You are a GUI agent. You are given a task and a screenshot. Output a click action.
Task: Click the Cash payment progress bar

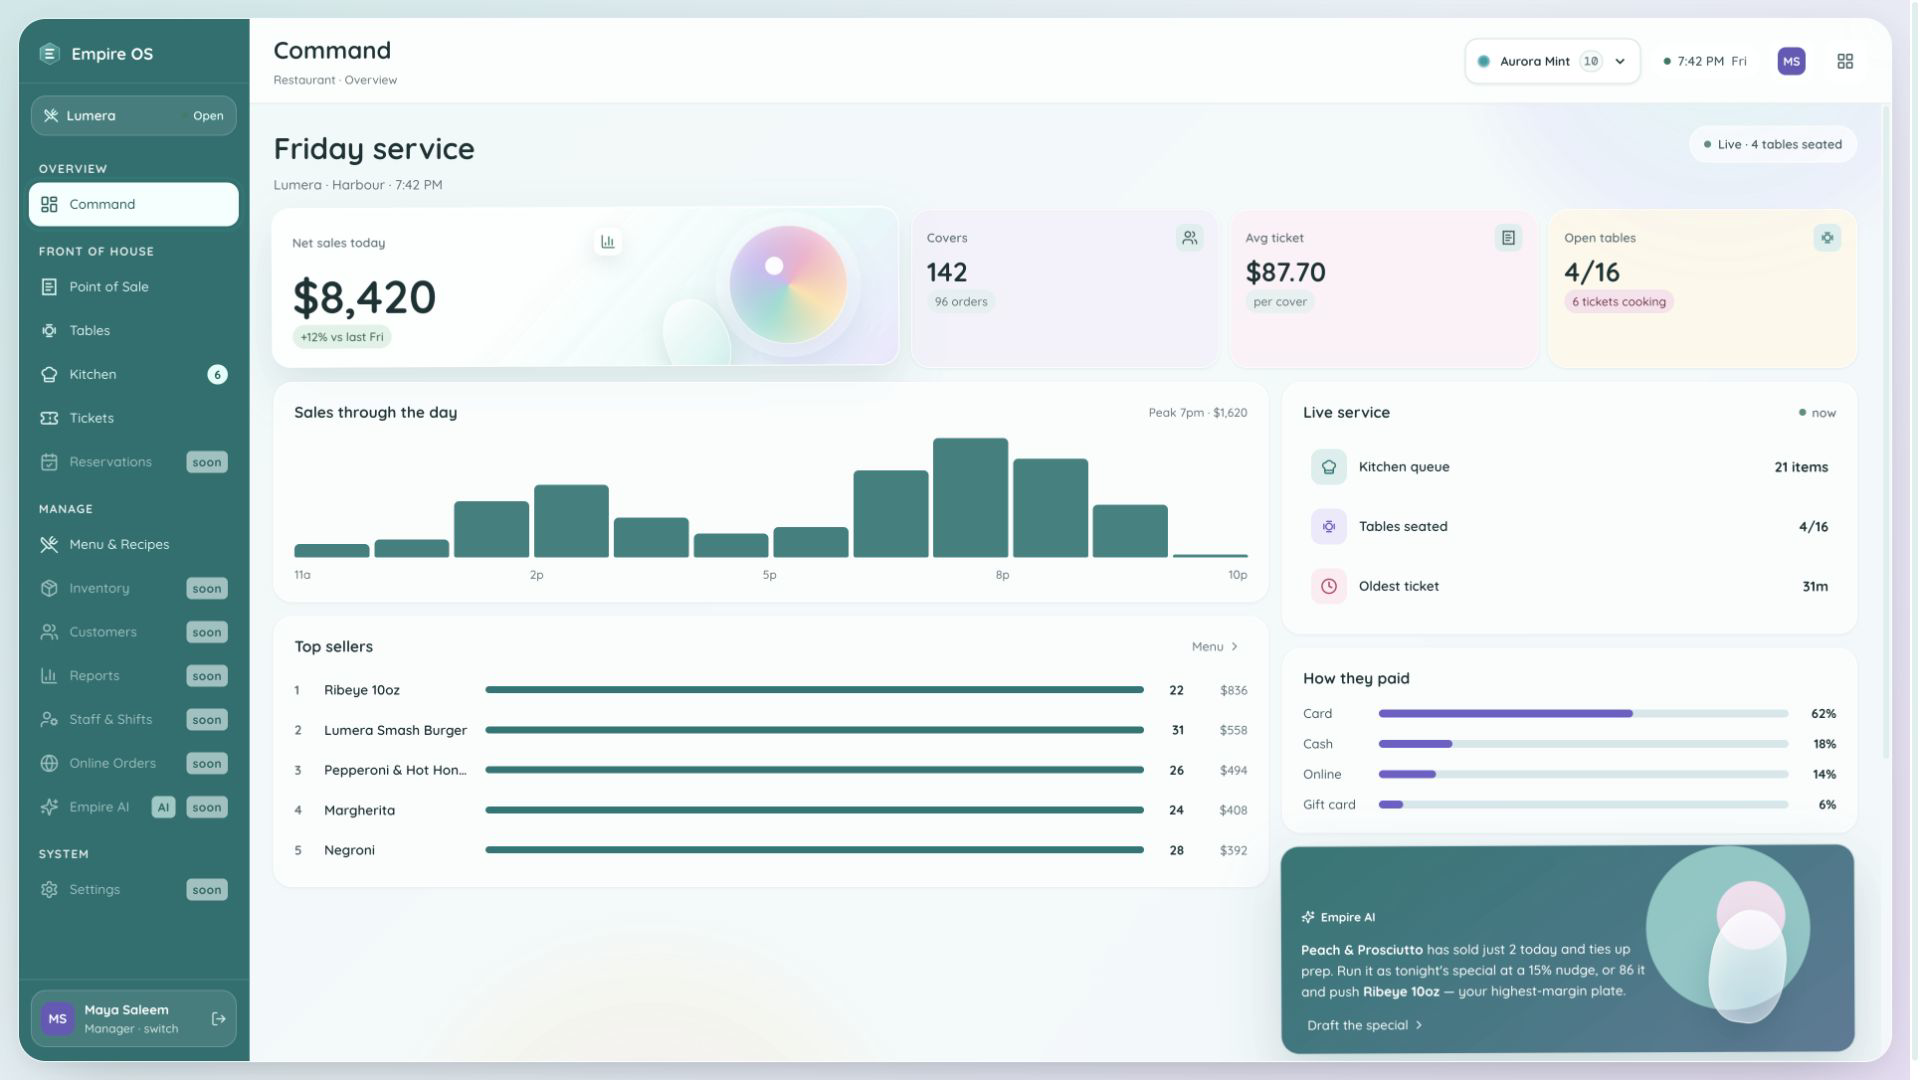(x=1583, y=744)
